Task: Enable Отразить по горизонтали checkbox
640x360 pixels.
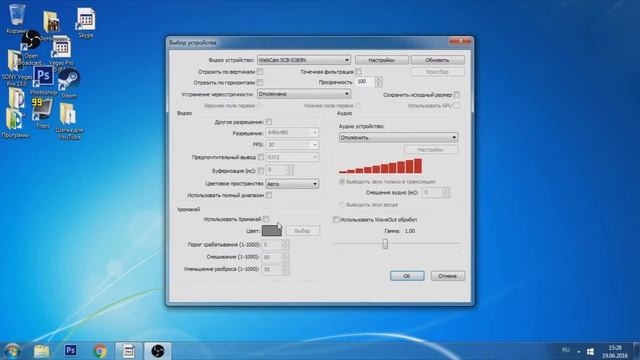Action: (x=260, y=82)
